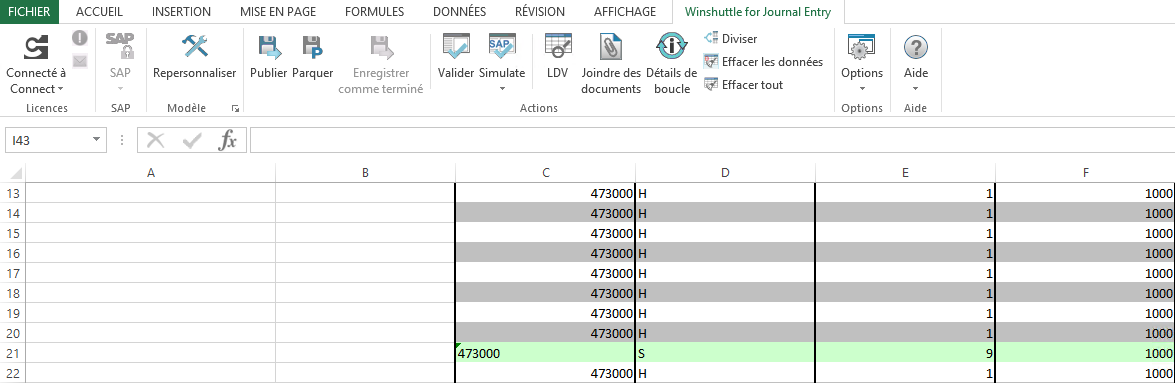The height and width of the screenshot is (383, 1175).
Task: Click the formula bar input field
Action: click(712, 140)
